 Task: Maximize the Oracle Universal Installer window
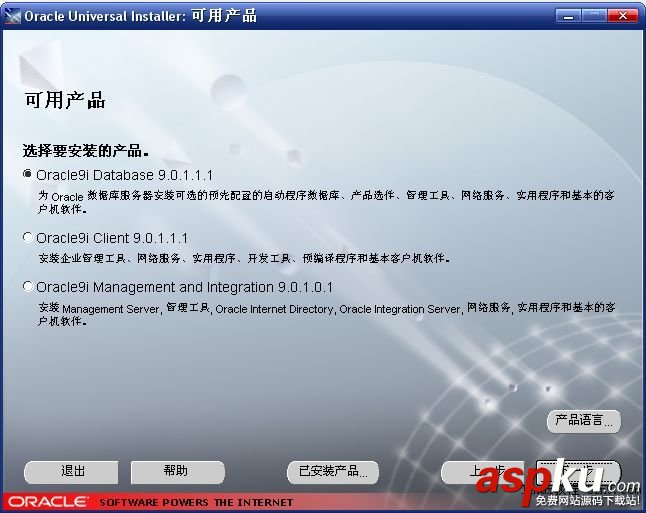594,16
